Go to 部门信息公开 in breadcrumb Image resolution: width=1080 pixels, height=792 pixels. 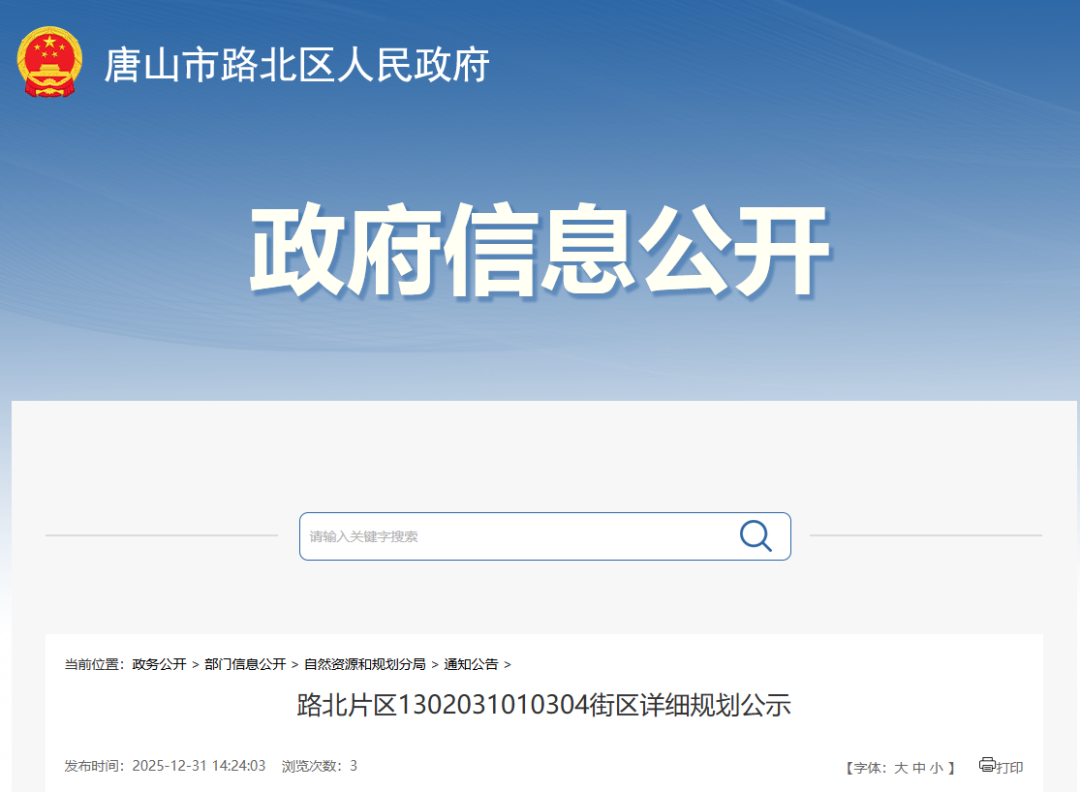245,664
